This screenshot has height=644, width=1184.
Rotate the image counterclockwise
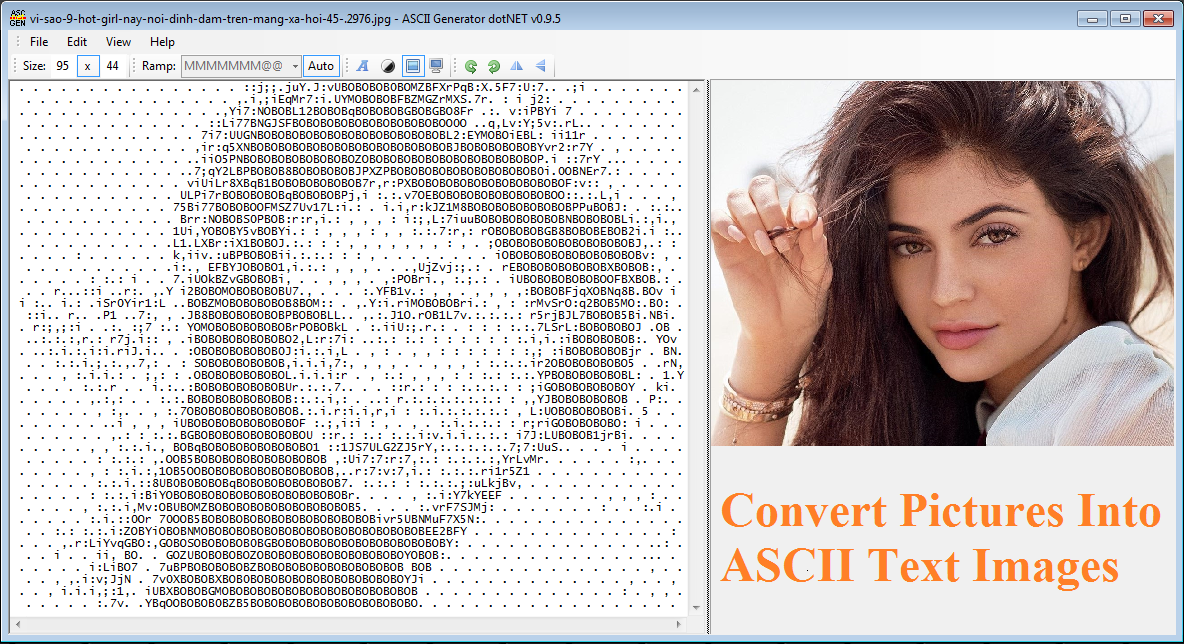coord(470,66)
